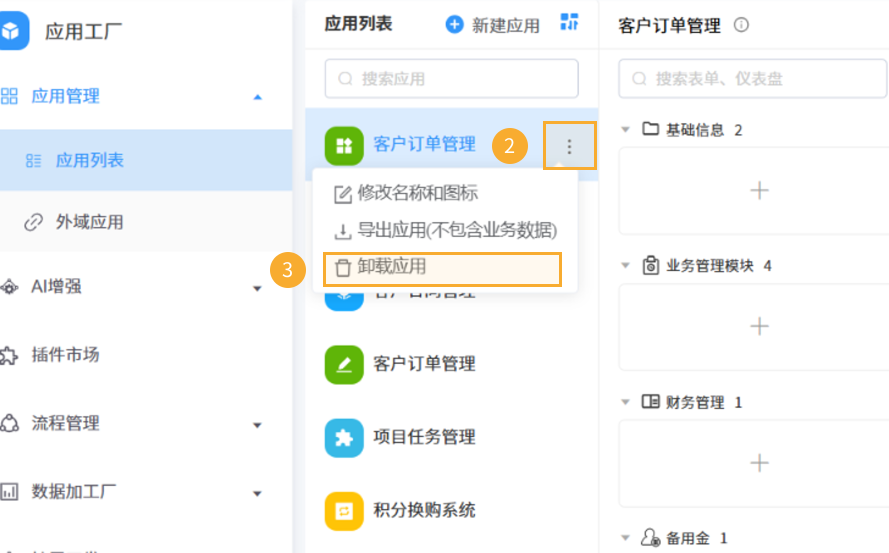Focus the 搜索表单、仪表盘 search field
This screenshot has width=889, height=553.
753,78
